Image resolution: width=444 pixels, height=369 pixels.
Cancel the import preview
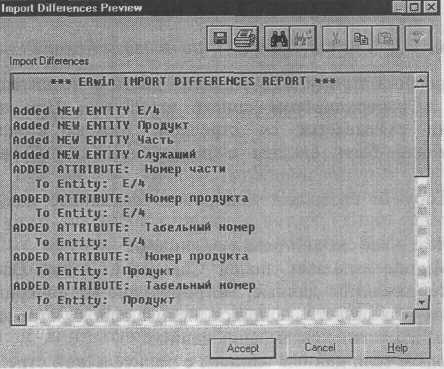coord(320,348)
